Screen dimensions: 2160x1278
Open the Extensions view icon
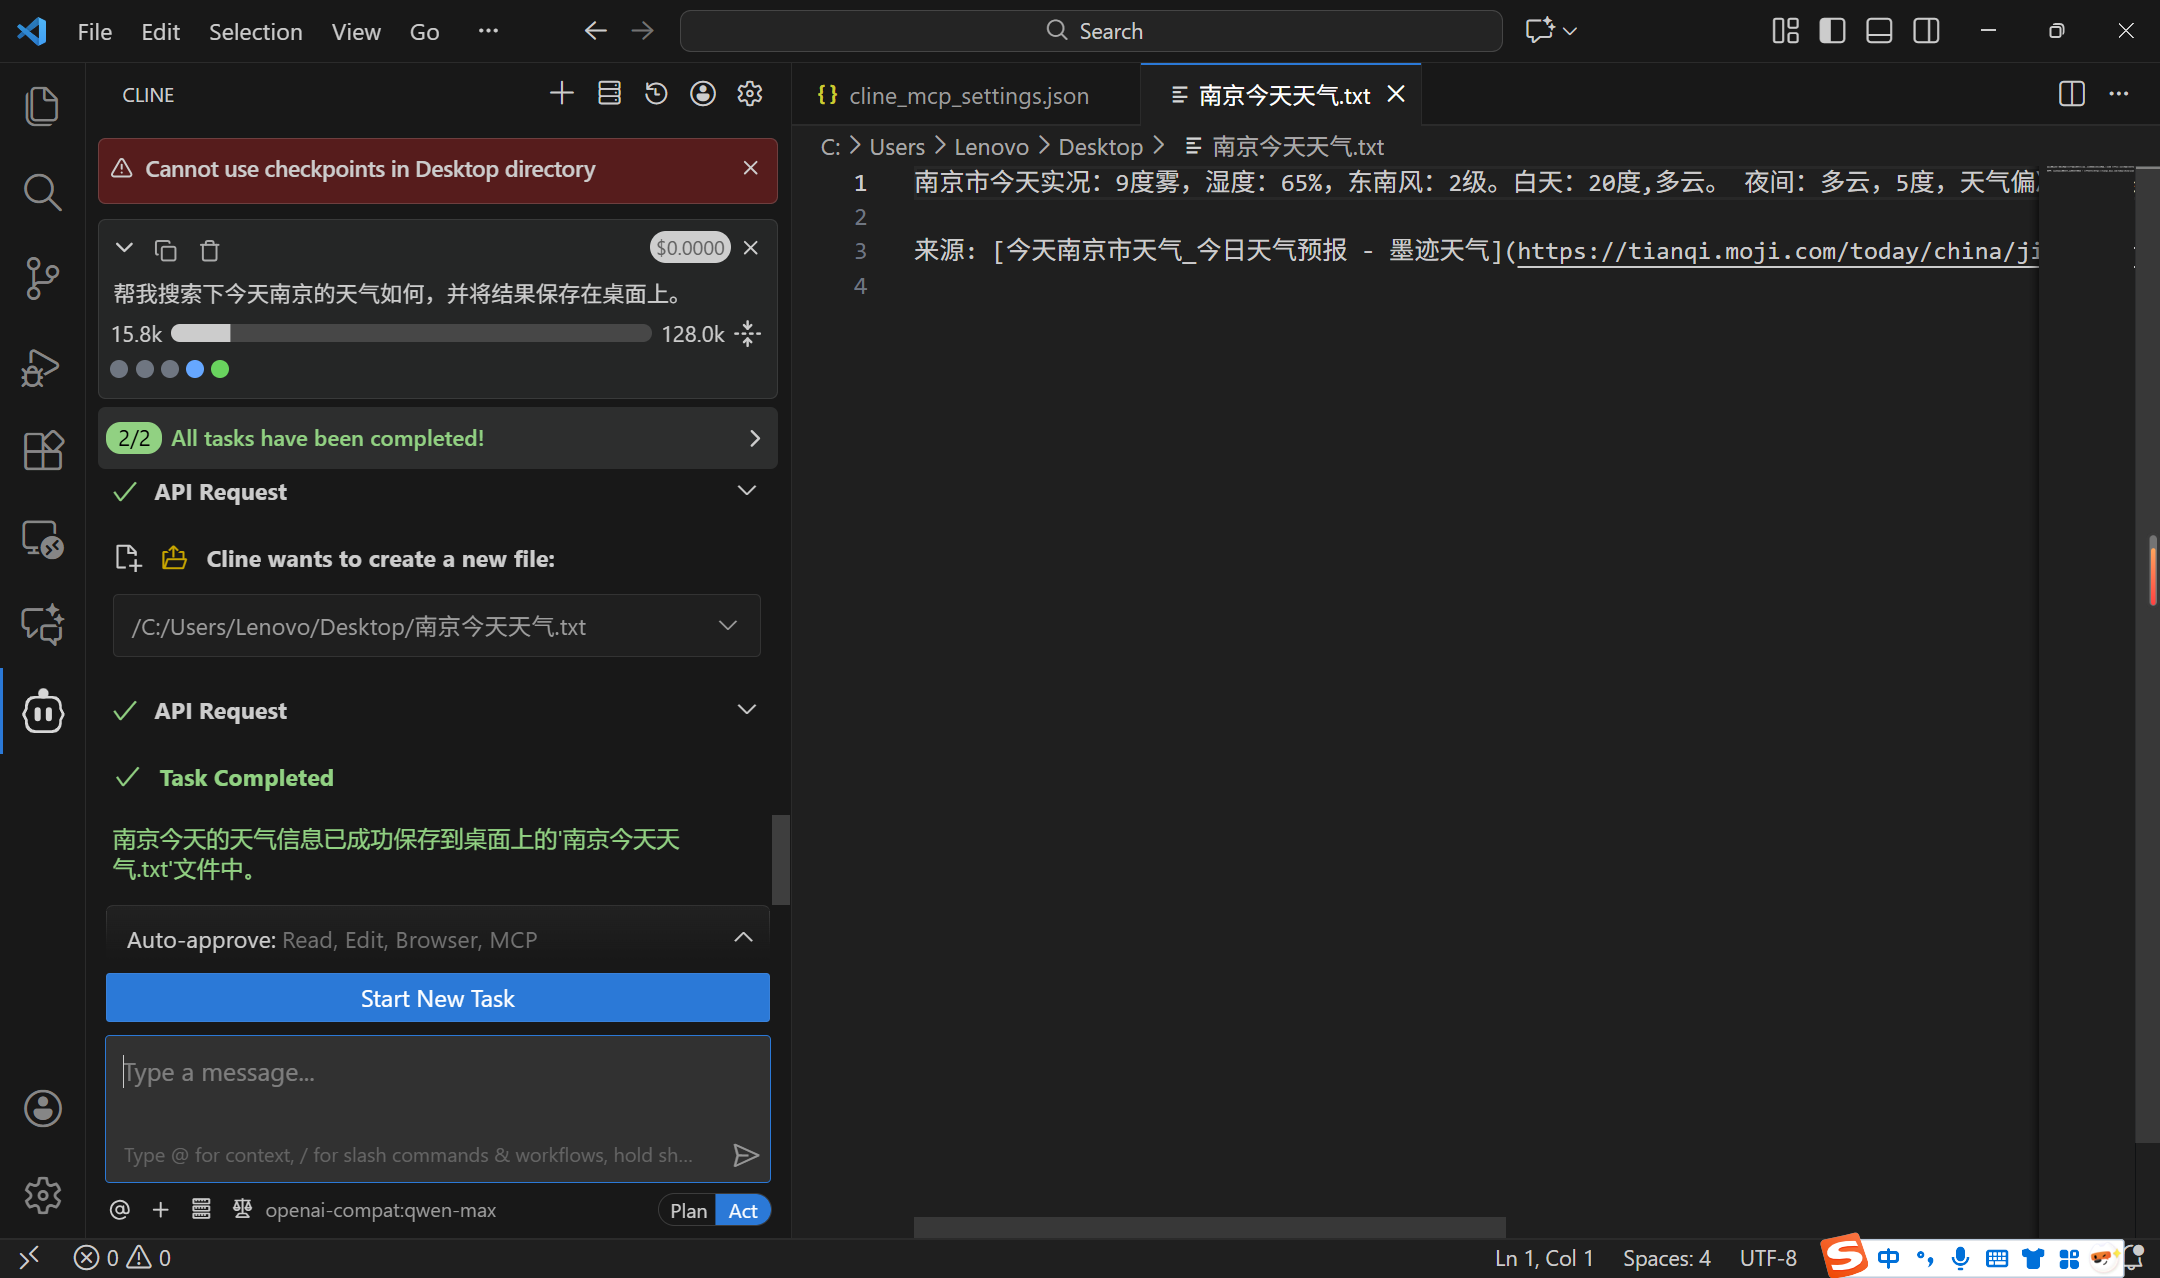click(42, 451)
